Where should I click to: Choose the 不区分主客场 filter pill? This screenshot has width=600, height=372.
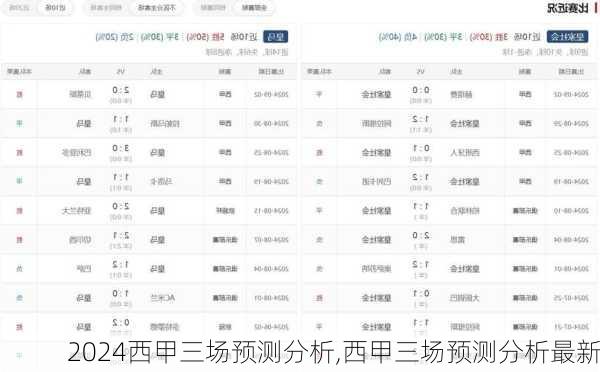[x=157, y=8]
